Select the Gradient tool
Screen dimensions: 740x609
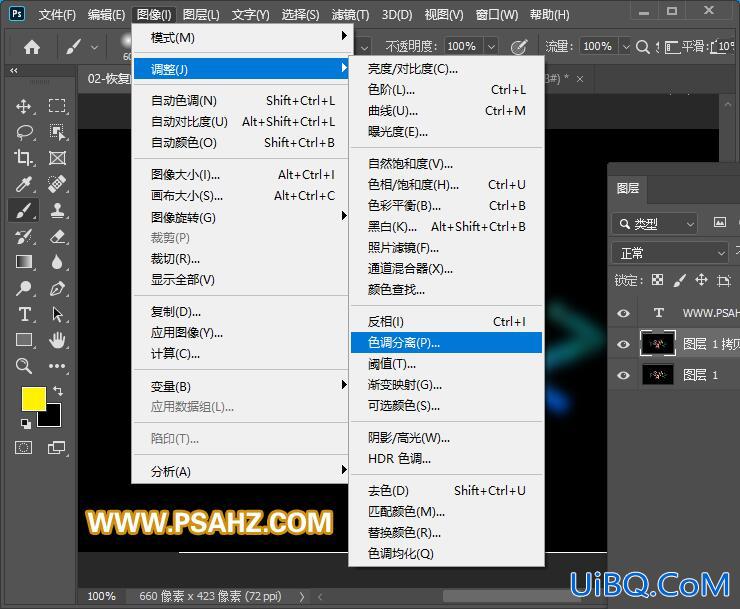coord(24,262)
